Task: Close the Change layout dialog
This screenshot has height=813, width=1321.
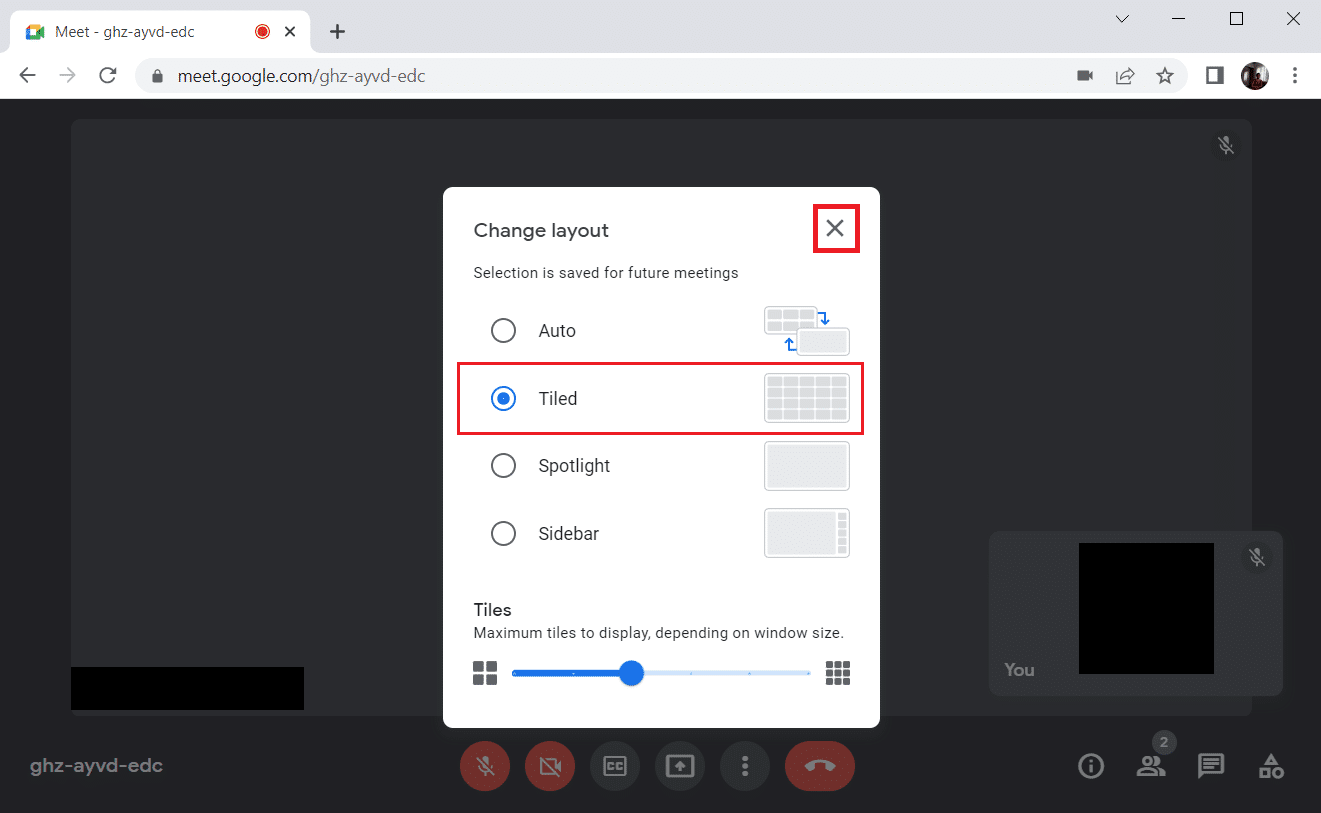Action: coord(835,229)
